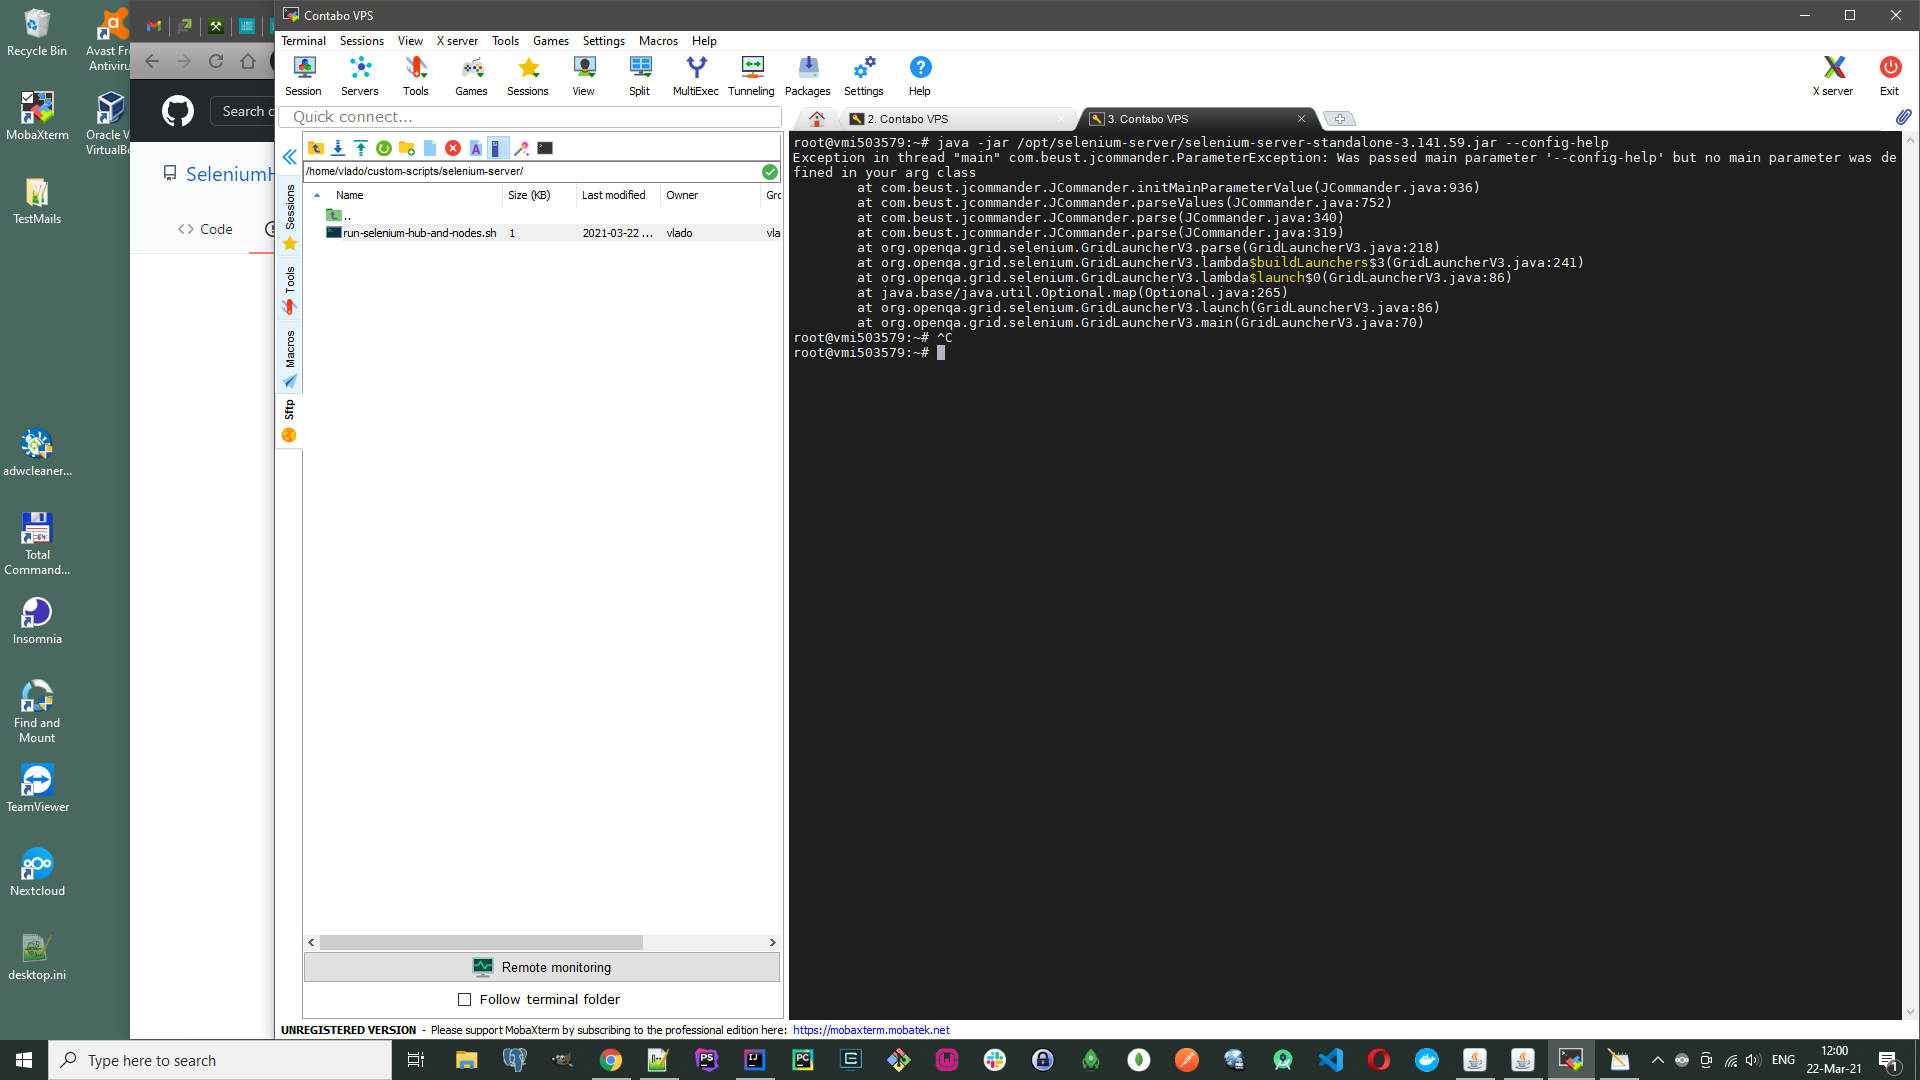1920x1080 pixels.
Task: Switch to the 2. Contabo VPS tab
Action: click(910, 119)
